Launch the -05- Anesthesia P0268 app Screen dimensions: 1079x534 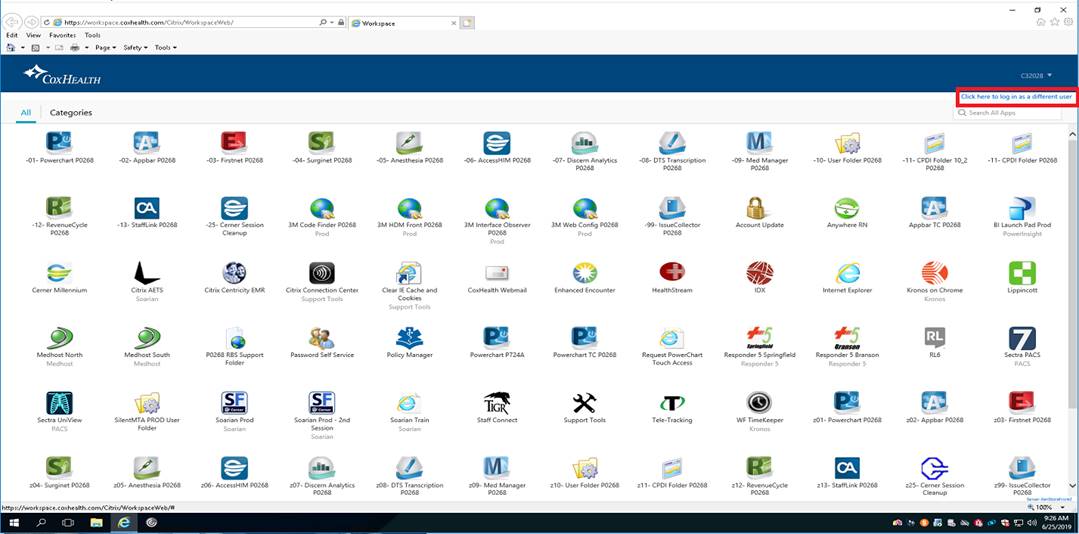pyautogui.click(x=409, y=142)
